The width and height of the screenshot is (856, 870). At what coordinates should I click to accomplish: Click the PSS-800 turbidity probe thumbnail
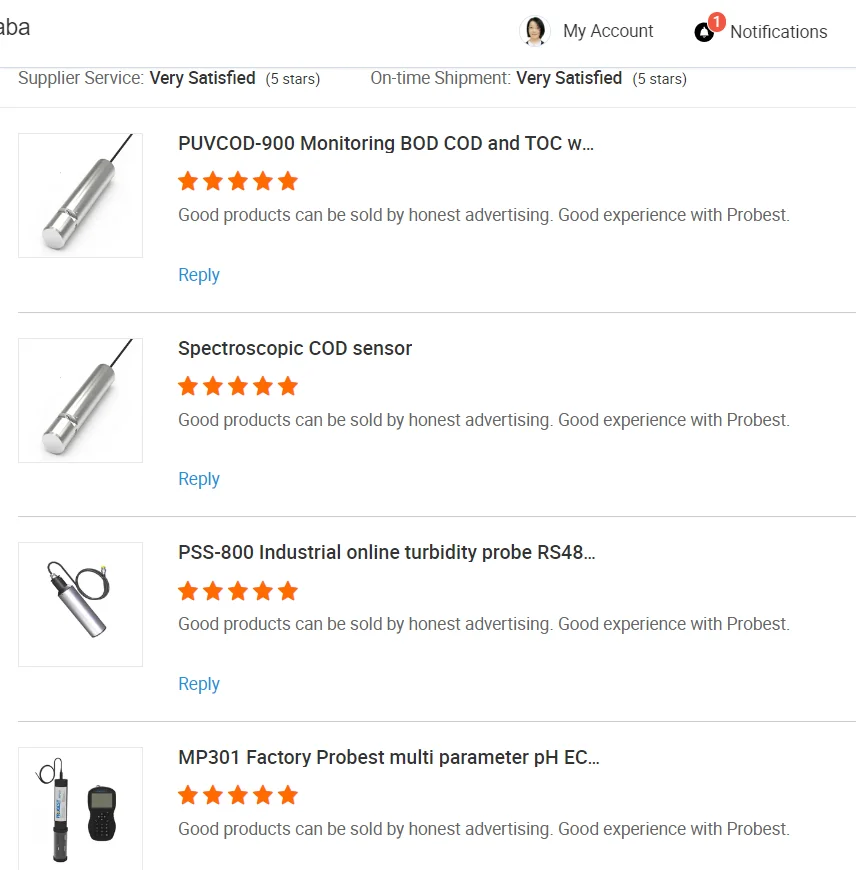pyautogui.click(x=80, y=604)
